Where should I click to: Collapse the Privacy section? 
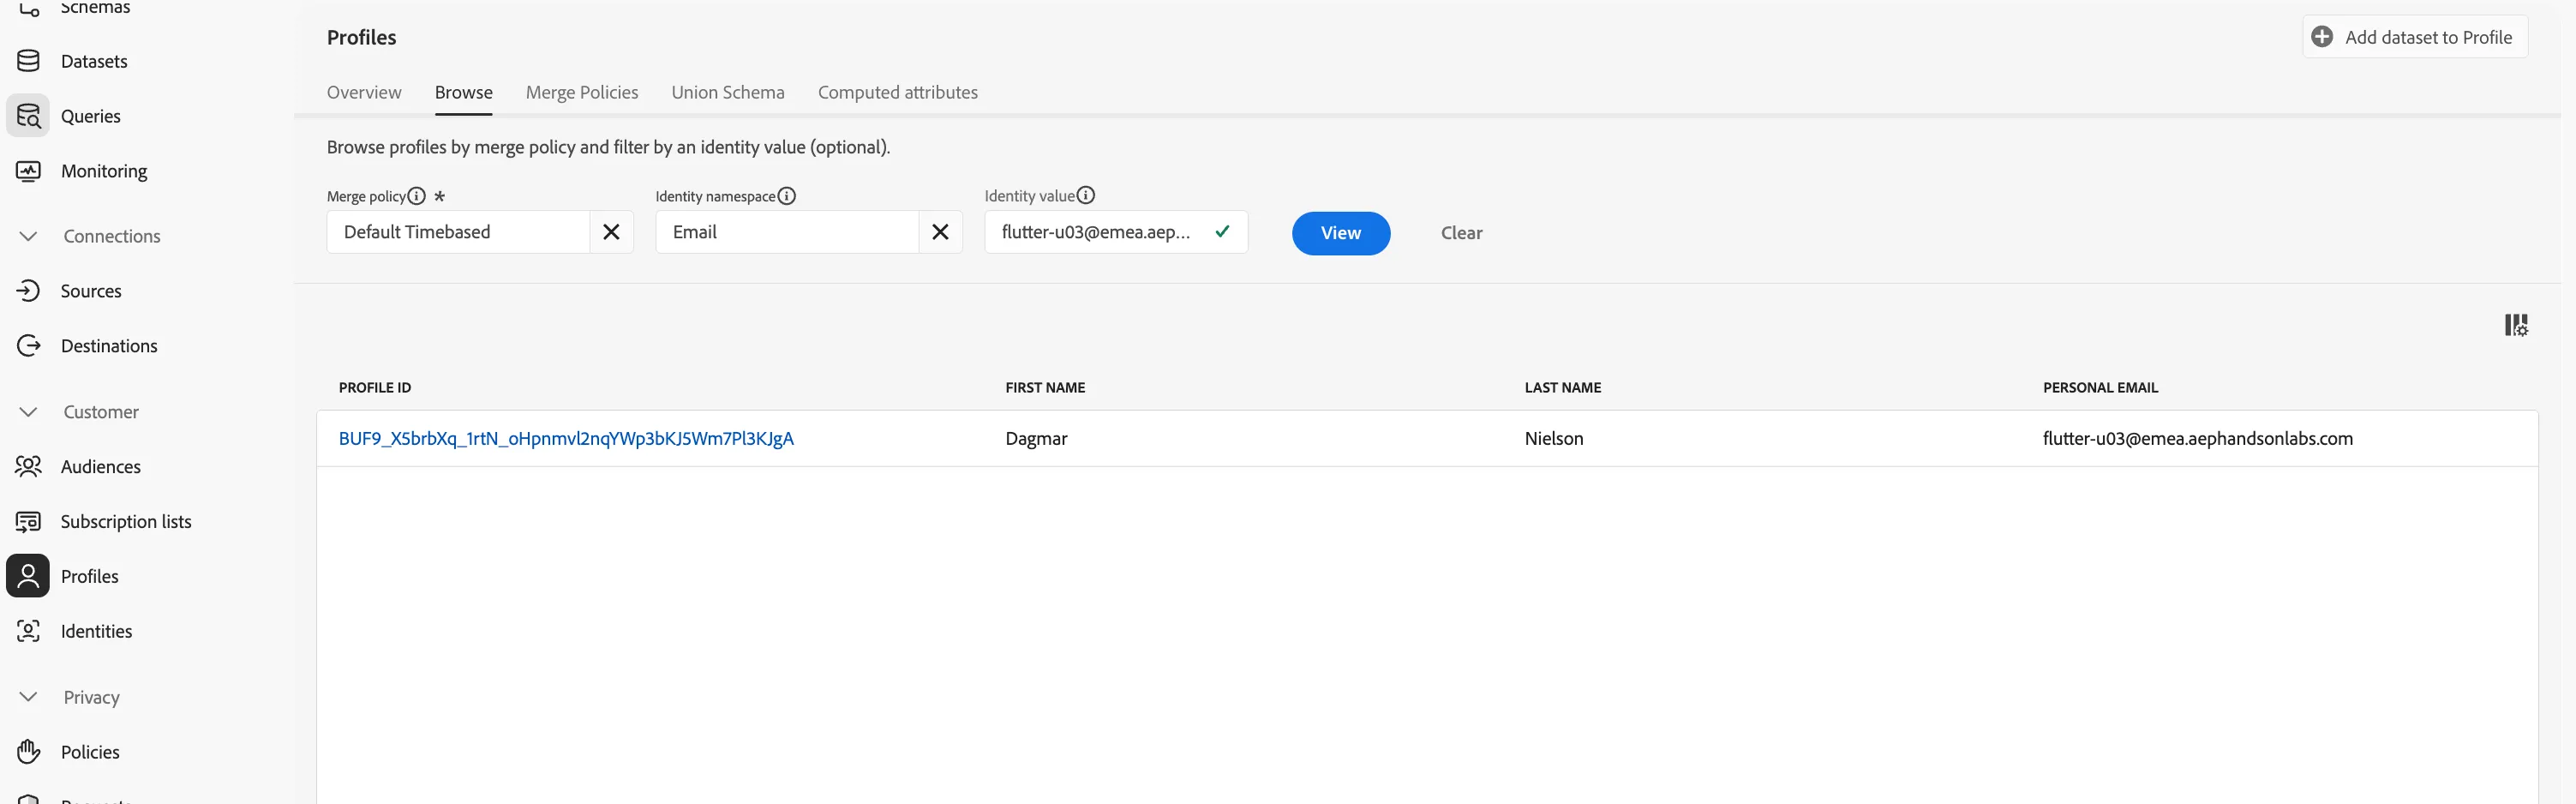pos(28,697)
